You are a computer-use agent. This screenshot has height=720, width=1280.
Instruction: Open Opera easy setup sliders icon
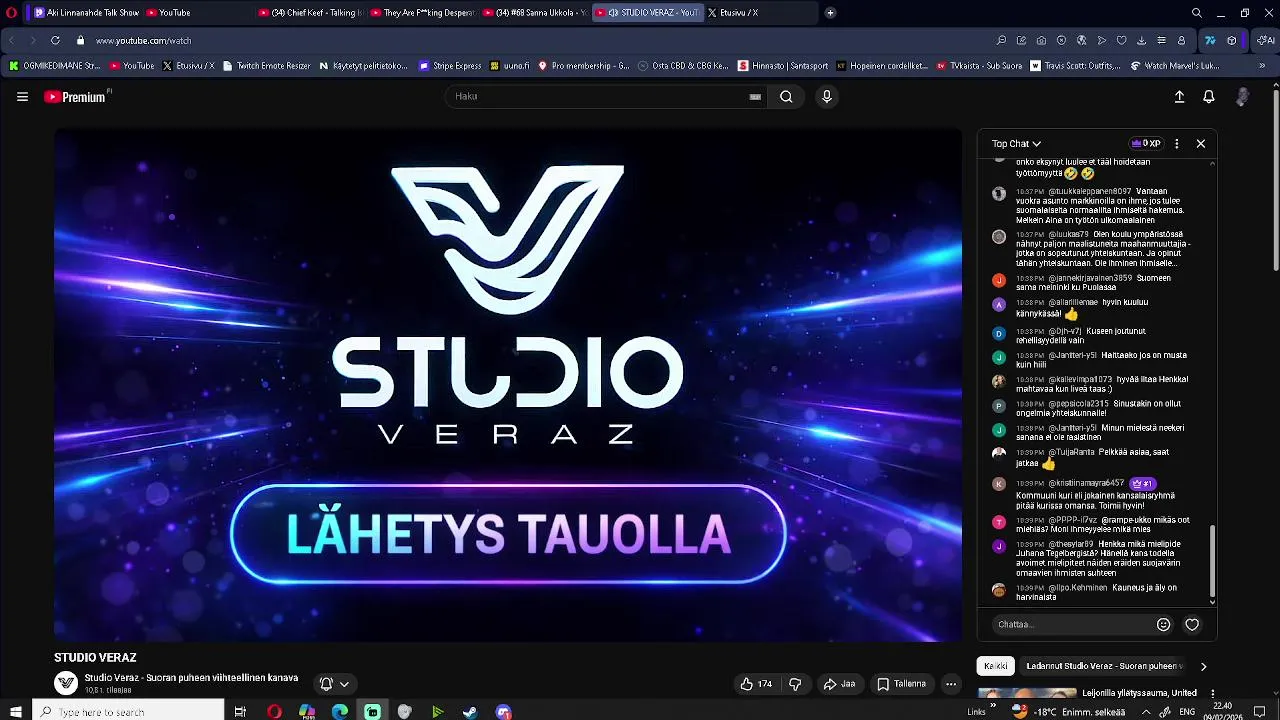point(1161,41)
